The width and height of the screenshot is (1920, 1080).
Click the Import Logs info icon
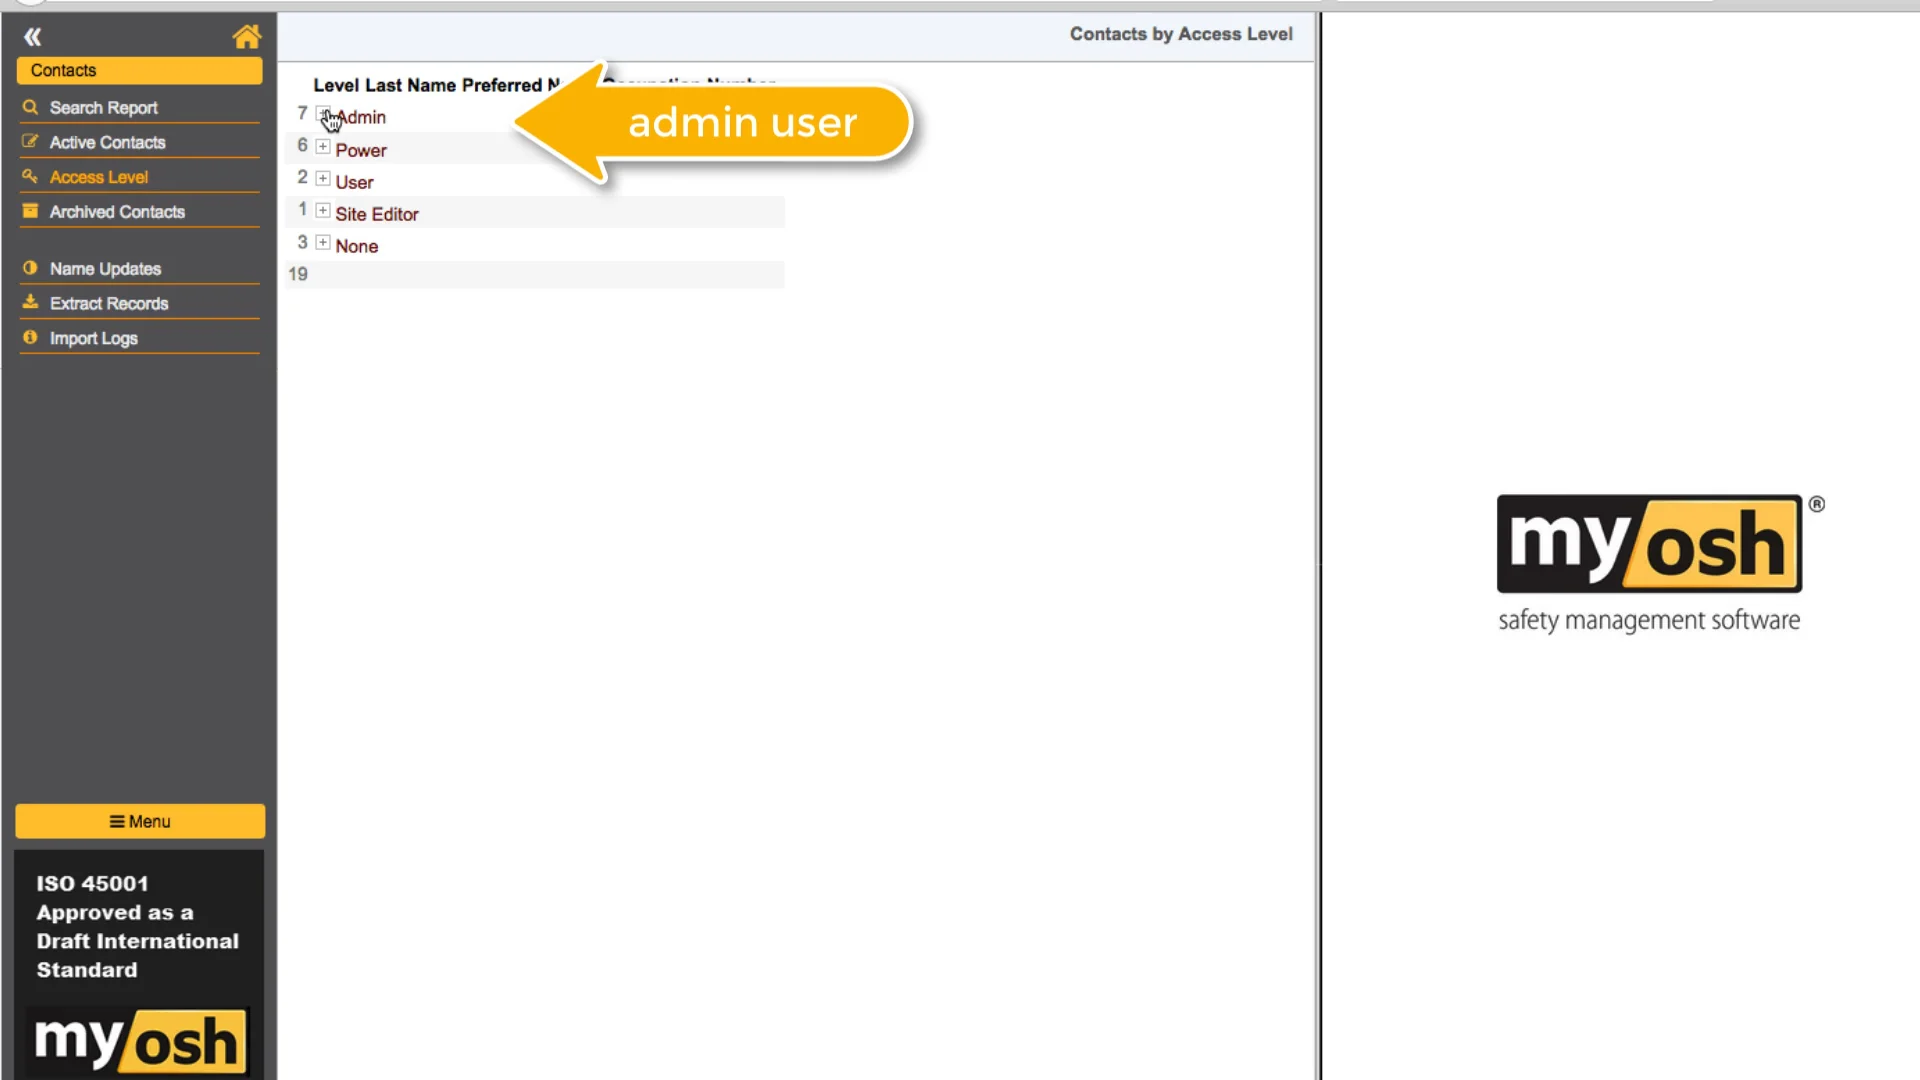30,337
